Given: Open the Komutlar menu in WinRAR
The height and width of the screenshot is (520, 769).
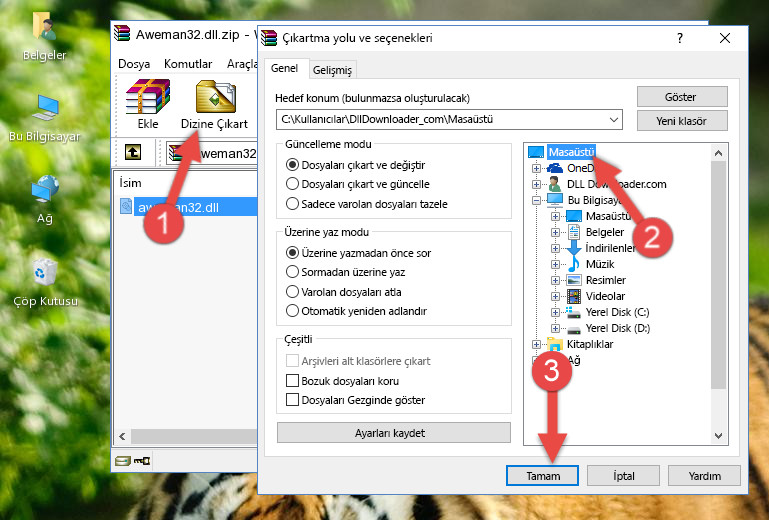Looking at the screenshot, I should 188,64.
